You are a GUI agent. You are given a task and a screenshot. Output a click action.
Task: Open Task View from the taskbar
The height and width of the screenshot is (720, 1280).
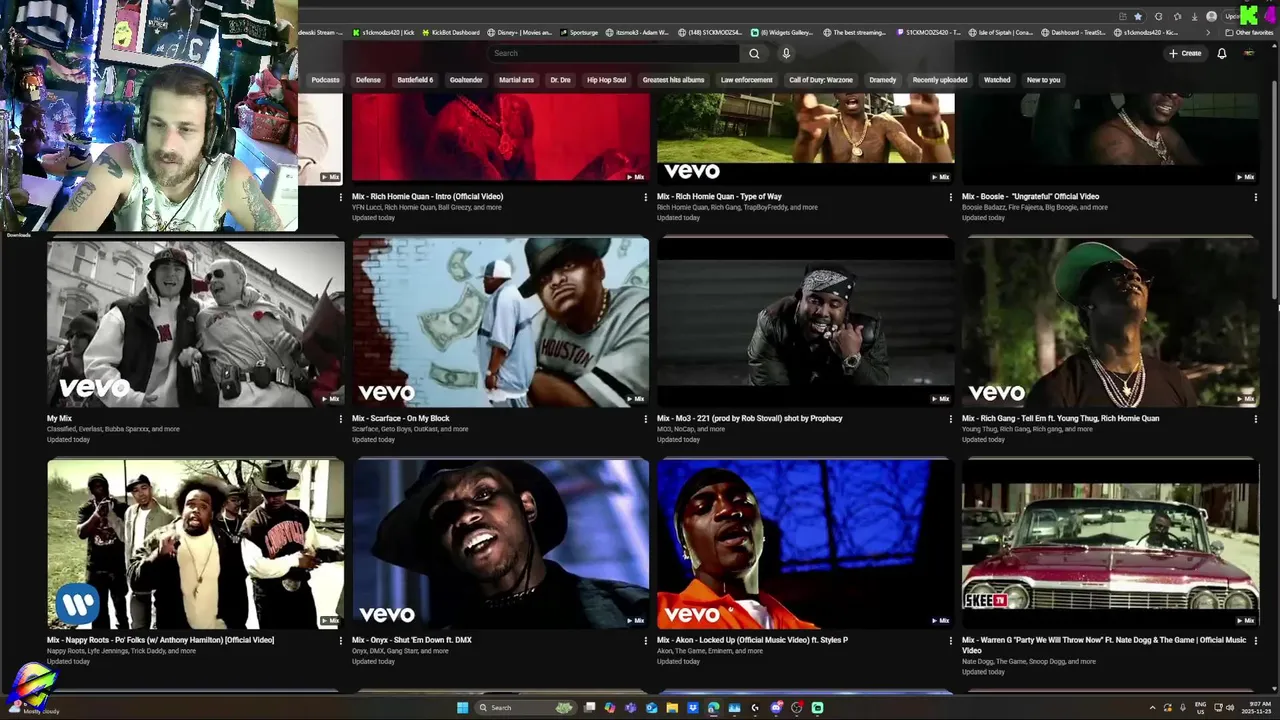coord(589,708)
